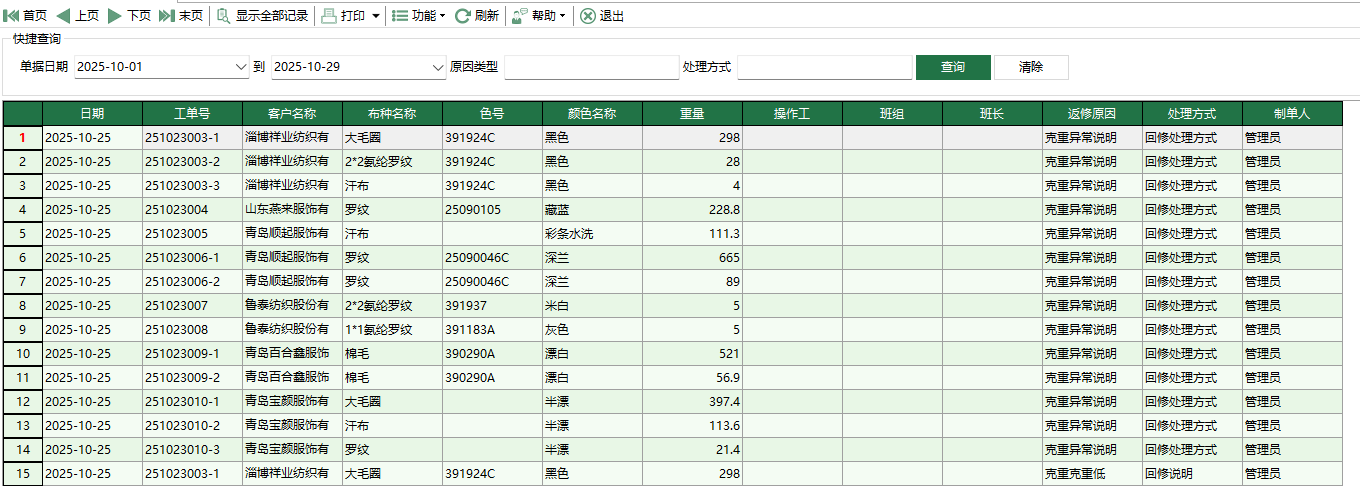Viewport: 1360px width, 486px height.
Task: Run search with the 查询 button
Action: pyautogui.click(x=953, y=67)
